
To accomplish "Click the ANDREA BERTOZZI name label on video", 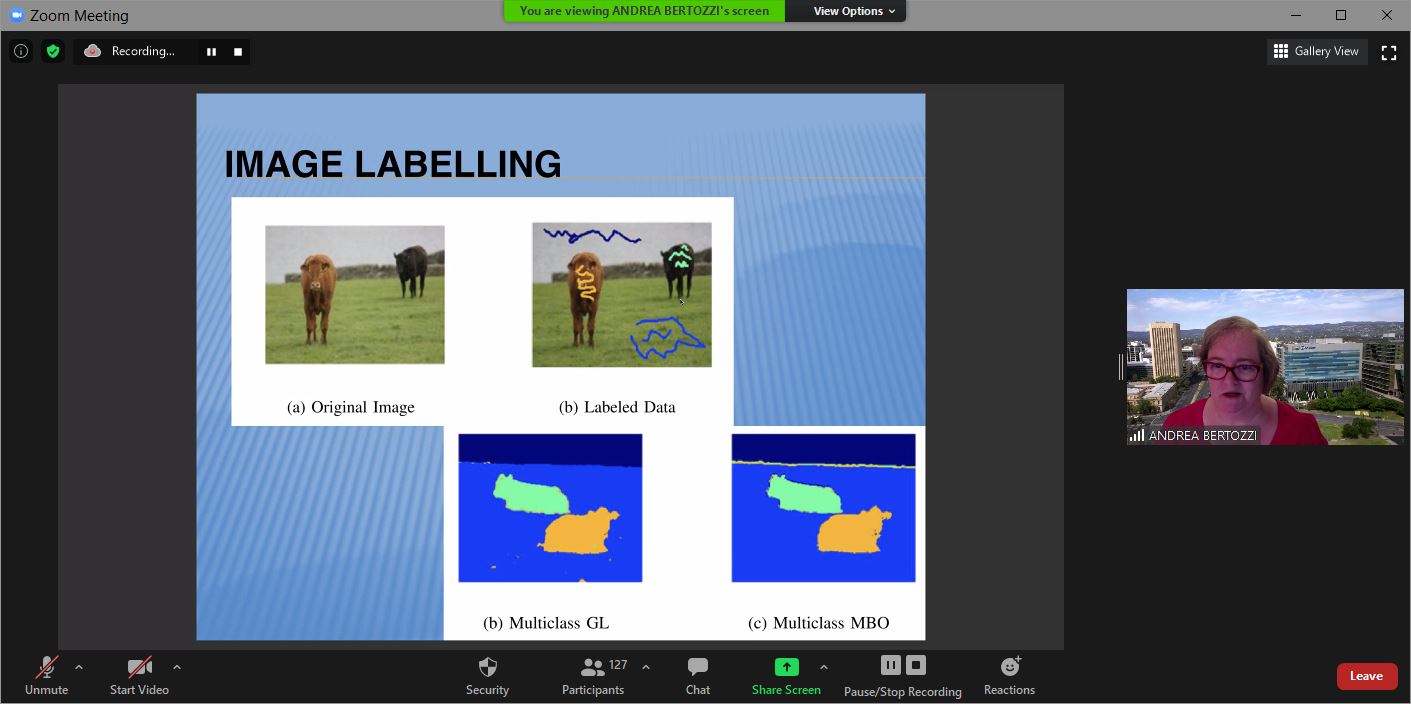I will pyautogui.click(x=1202, y=436).
